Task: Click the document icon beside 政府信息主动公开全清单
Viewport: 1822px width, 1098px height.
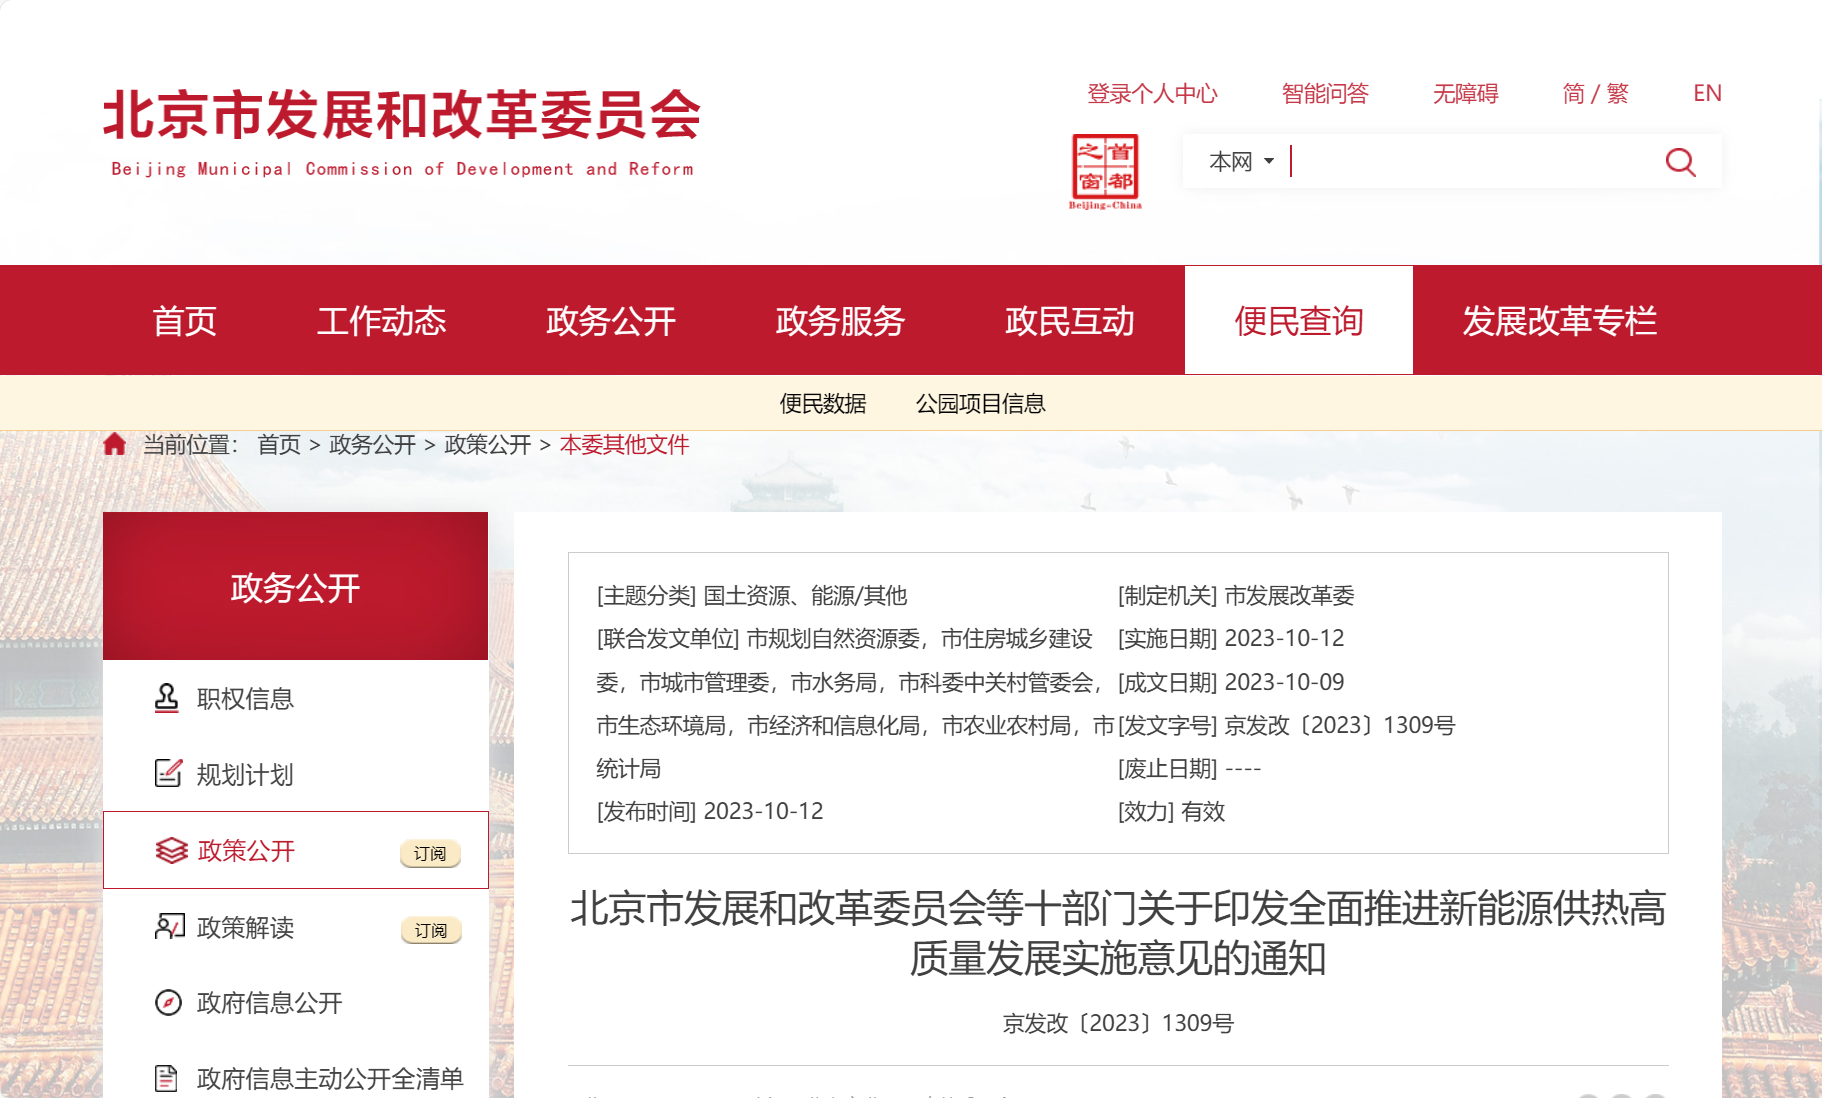Action: tap(167, 1078)
